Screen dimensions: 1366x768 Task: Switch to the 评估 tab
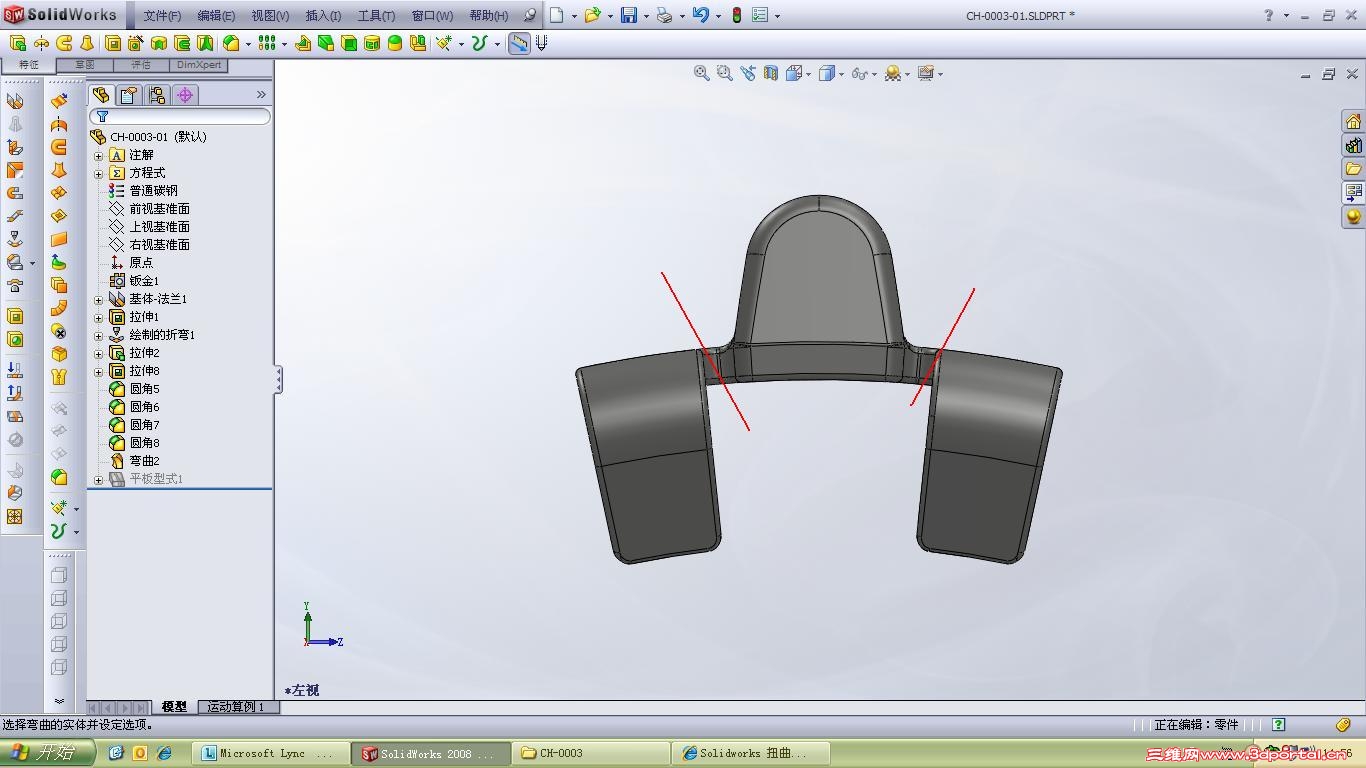tap(141, 65)
